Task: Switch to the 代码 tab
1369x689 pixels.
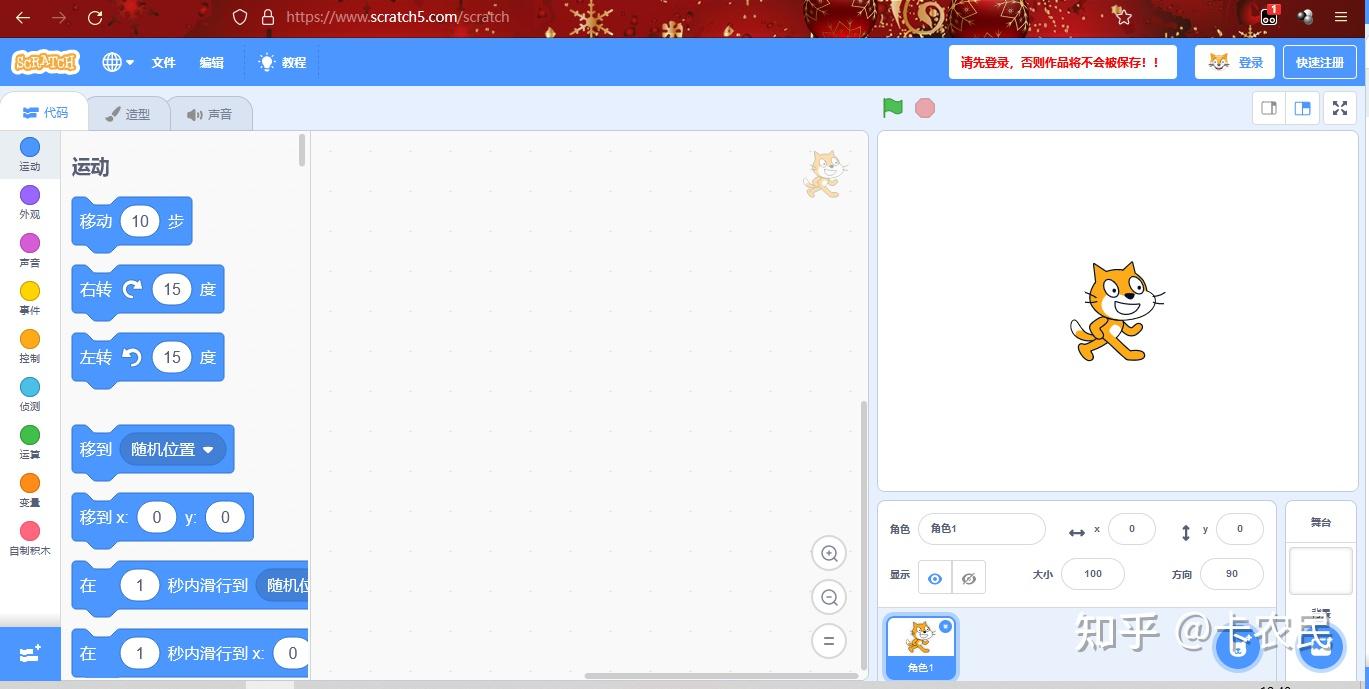Action: click(45, 113)
